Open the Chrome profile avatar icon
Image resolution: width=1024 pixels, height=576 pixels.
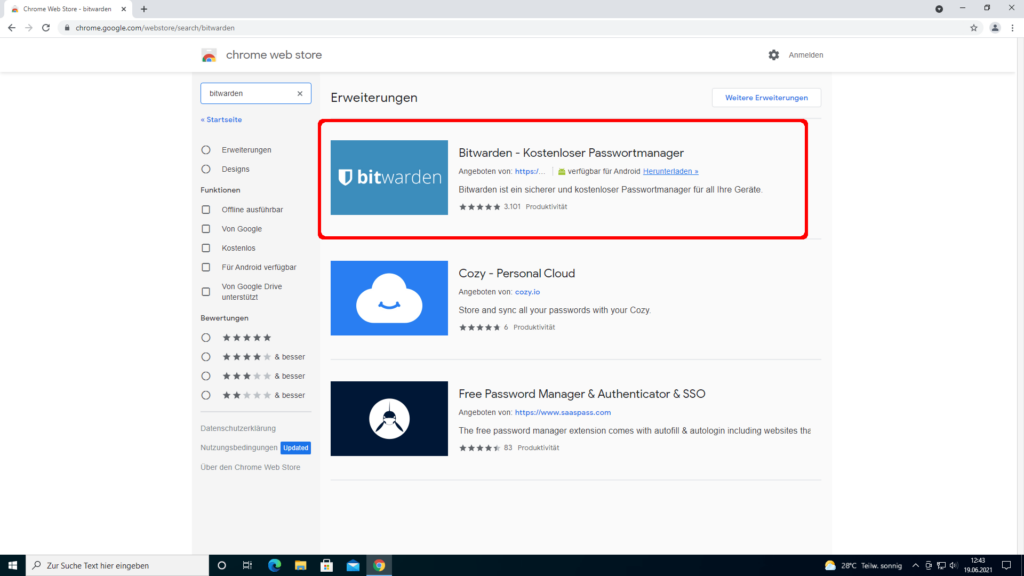coord(995,27)
